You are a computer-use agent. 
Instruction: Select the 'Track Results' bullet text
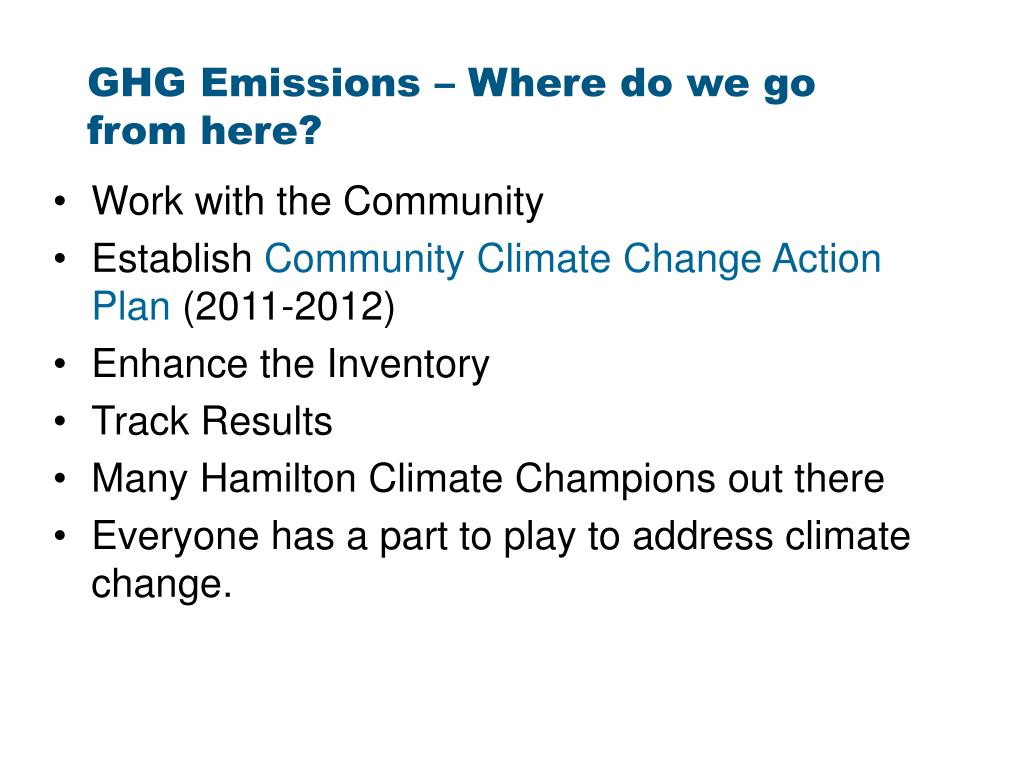212,421
